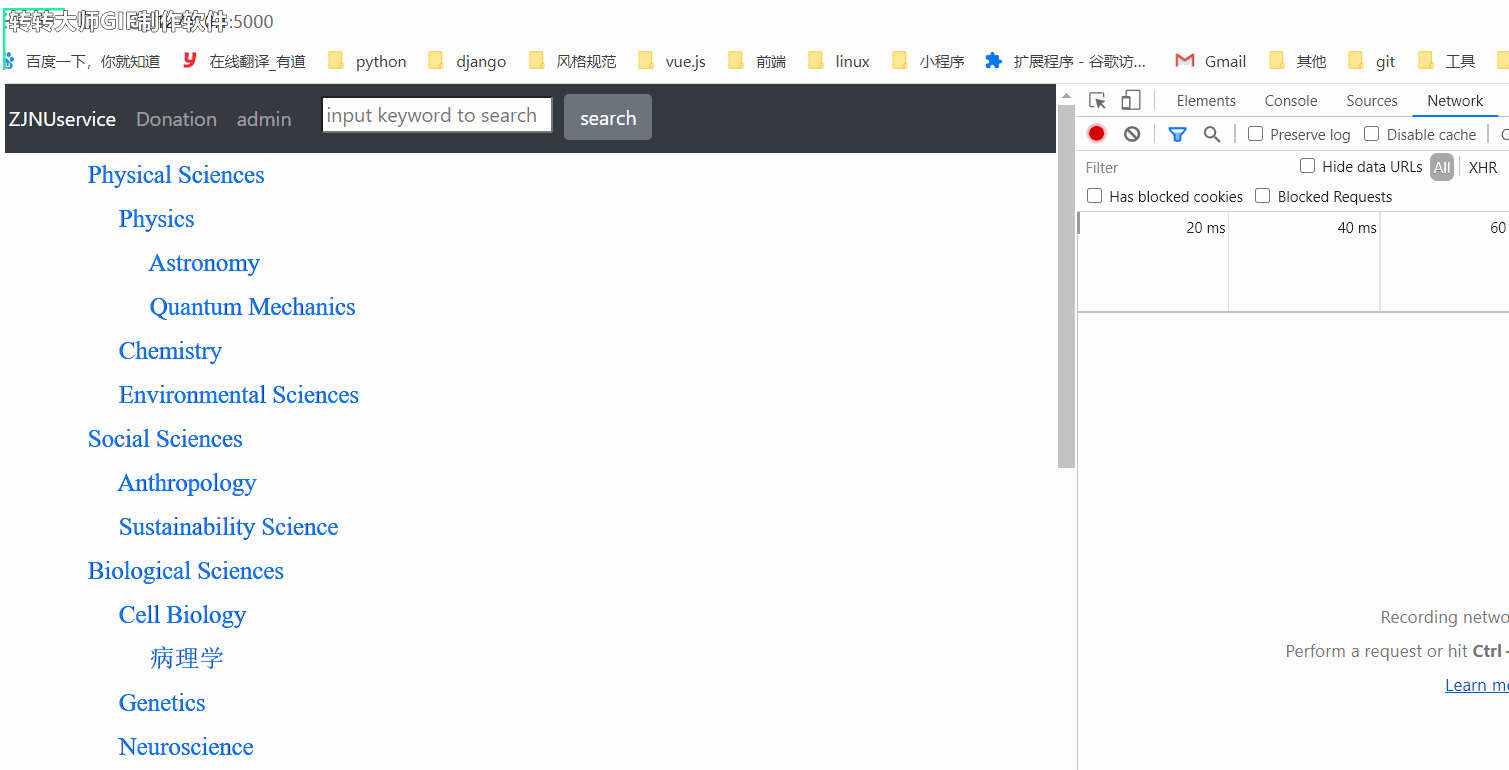Check the Disable cache option
Image resolution: width=1509 pixels, height=770 pixels.
coord(1372,134)
